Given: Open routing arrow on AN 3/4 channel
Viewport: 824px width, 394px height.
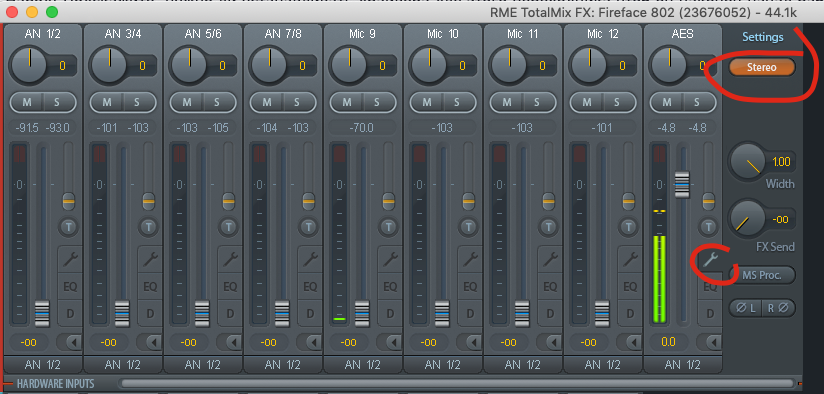Looking at the screenshot, I should [x=149, y=343].
